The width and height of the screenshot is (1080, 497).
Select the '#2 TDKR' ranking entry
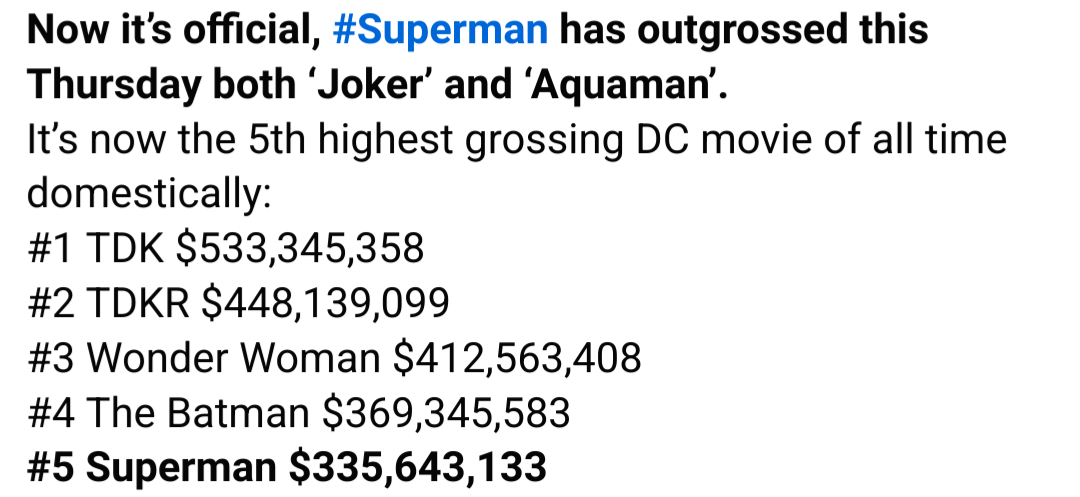click(108, 303)
